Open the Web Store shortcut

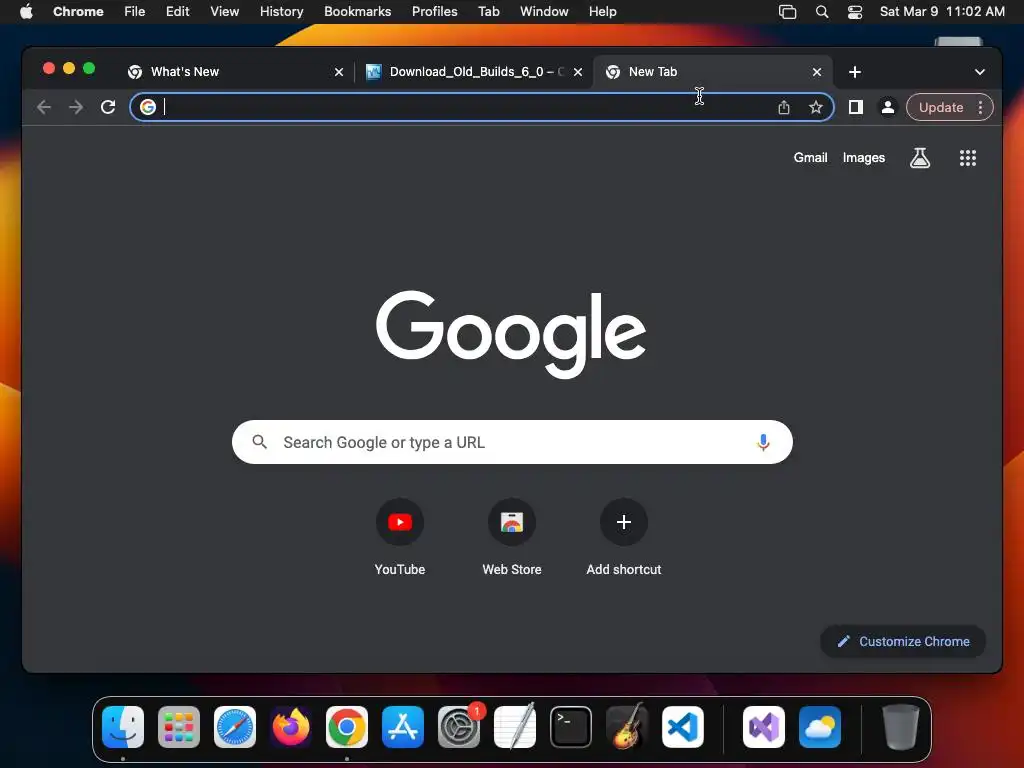click(512, 537)
